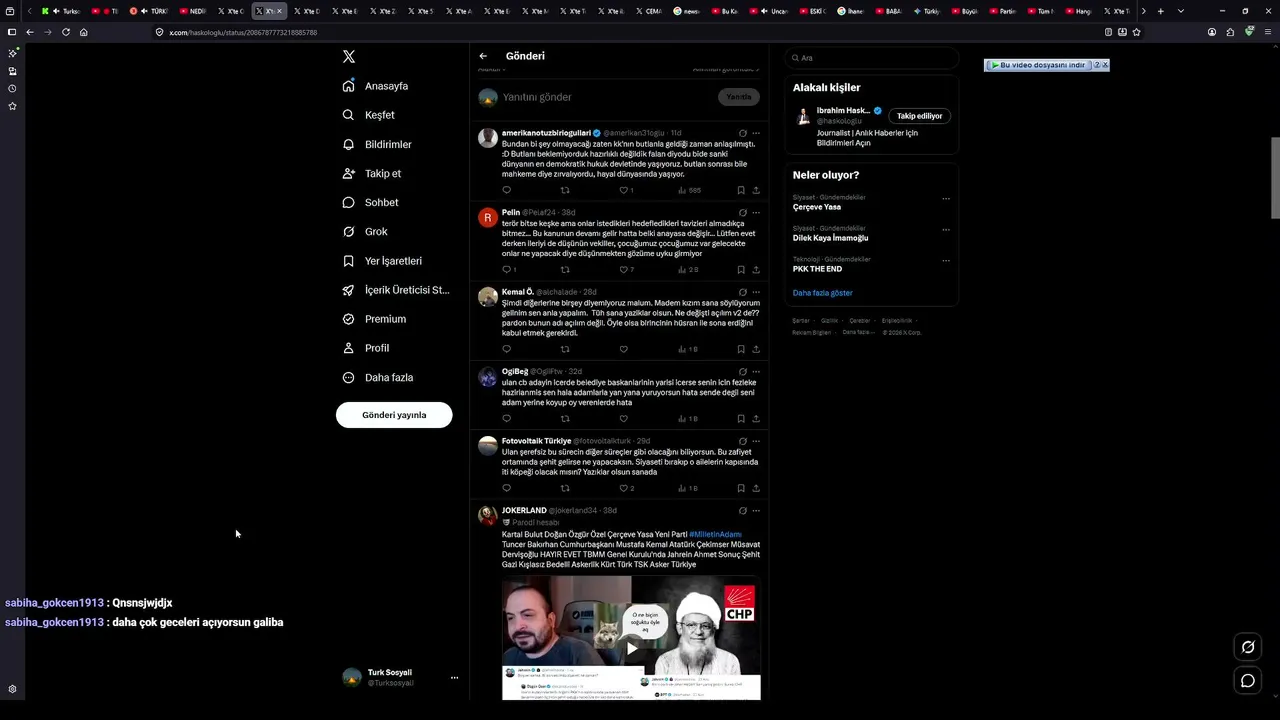Open more options on OgiBeğ's post
1280x720 pixels.
756,372
